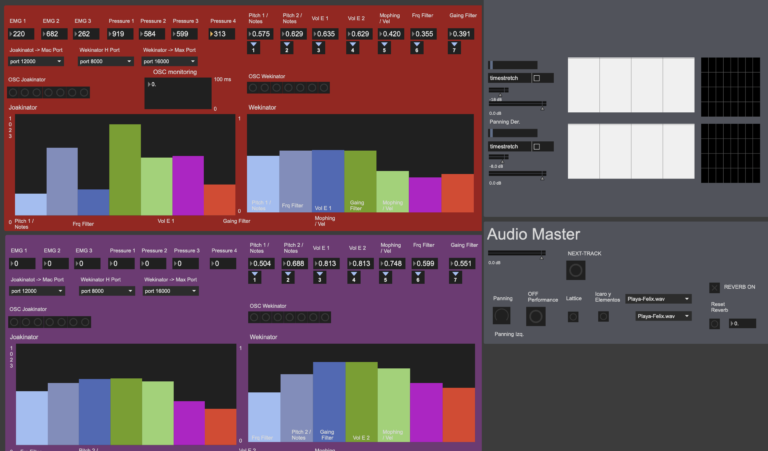
Task: Click the gain slider above Panning Der.
Action: (517, 105)
